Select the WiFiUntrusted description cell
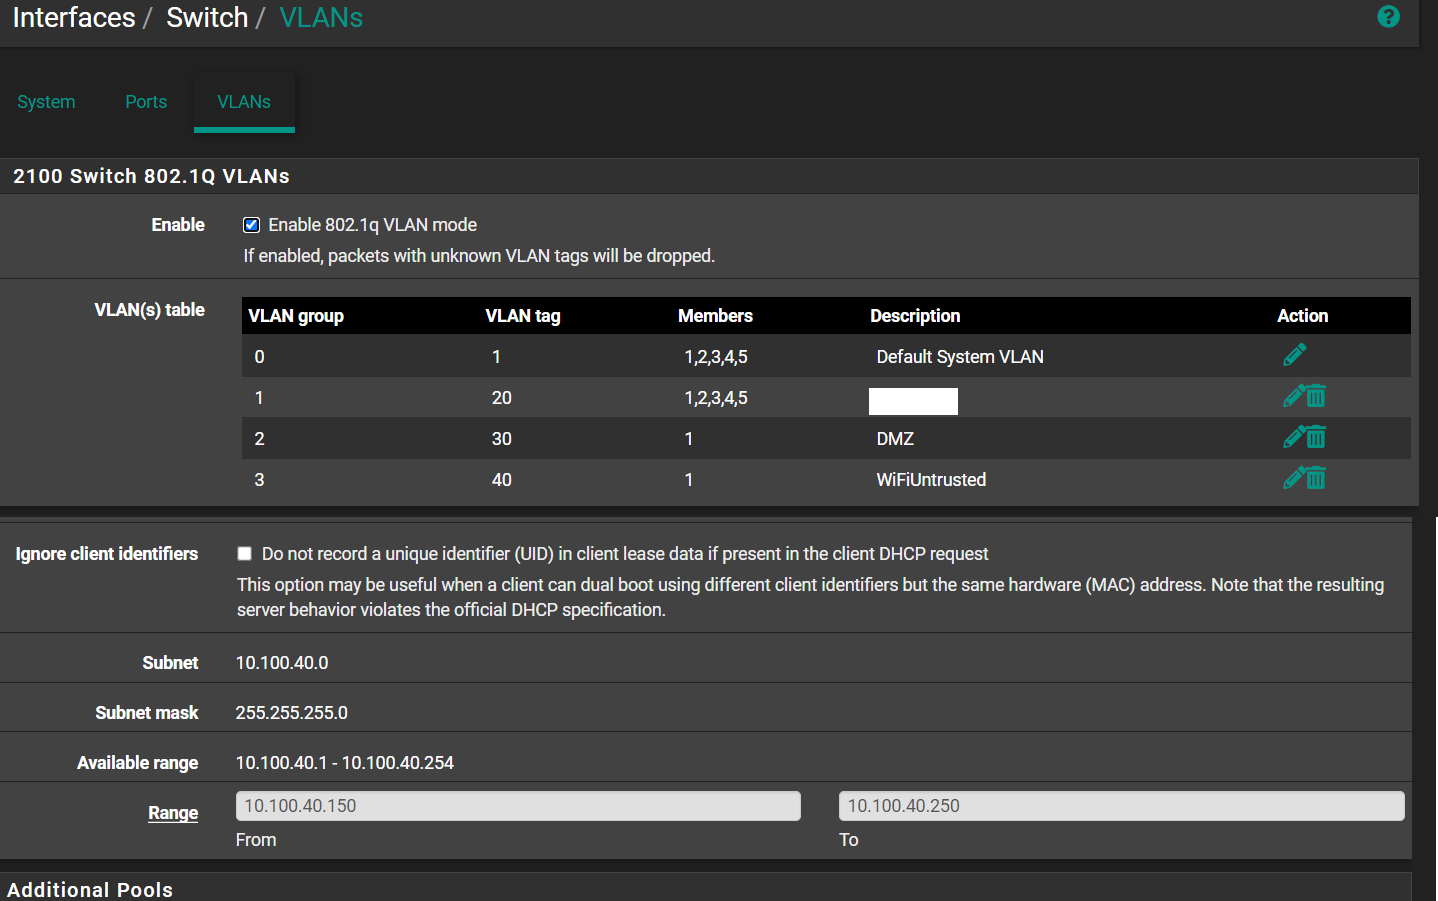Viewport: 1438px width, 901px height. tap(931, 480)
